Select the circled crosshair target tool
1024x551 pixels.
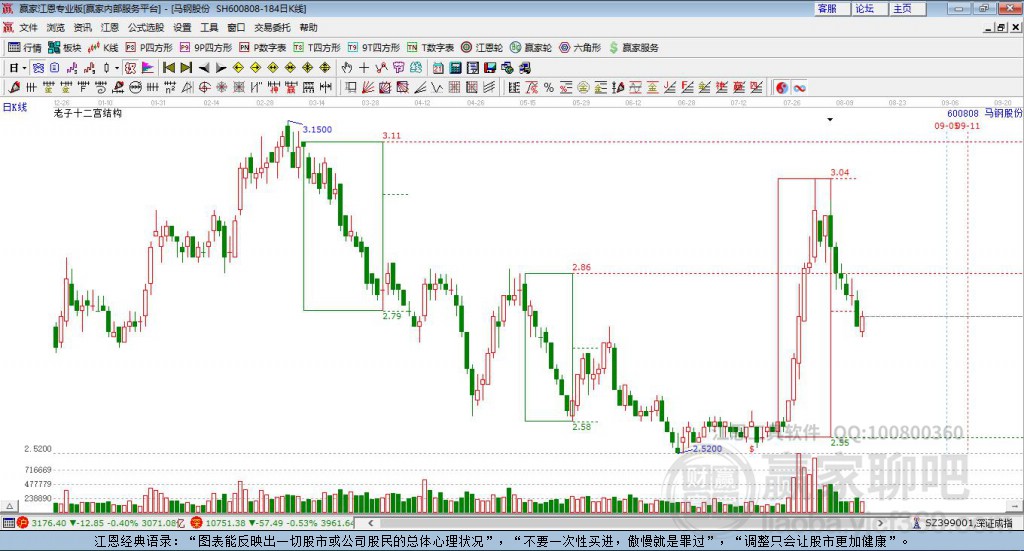204,87
